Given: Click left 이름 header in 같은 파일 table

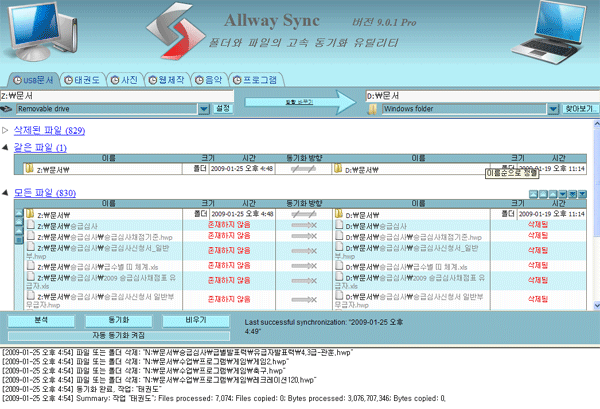Looking at the screenshot, I should 109,158.
